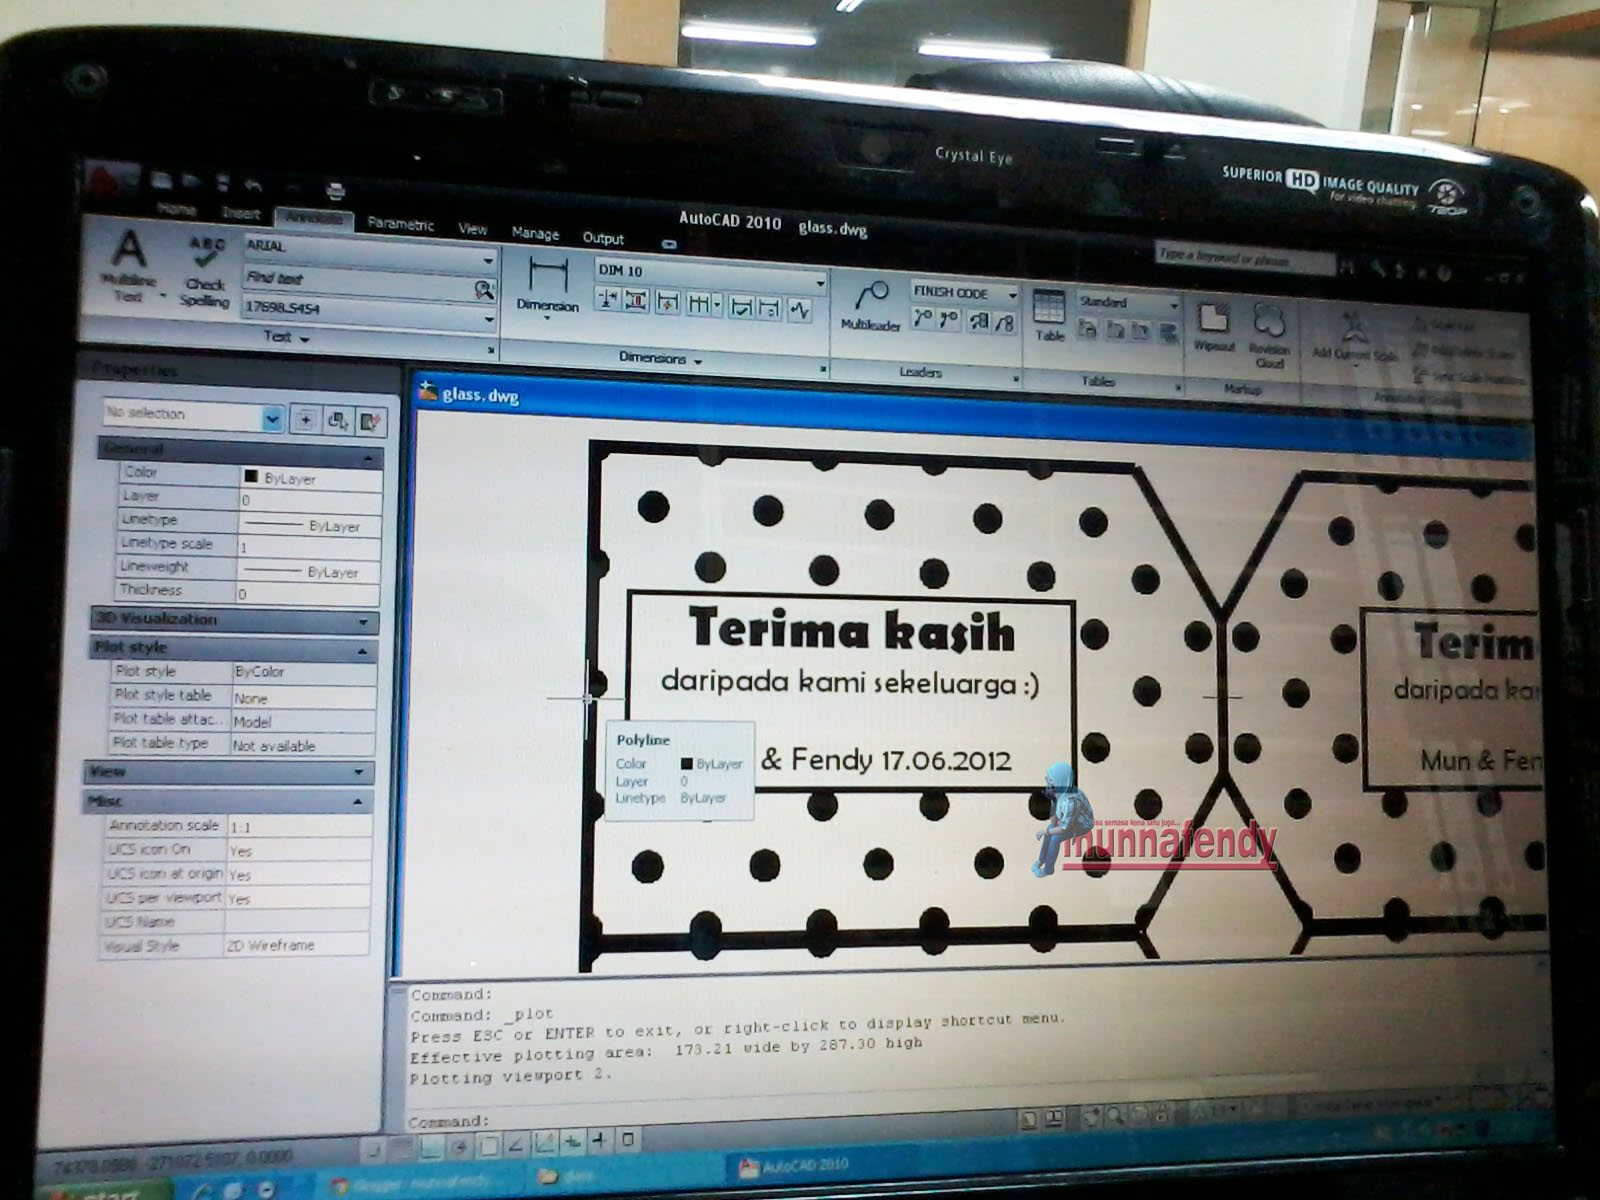Image resolution: width=1600 pixels, height=1200 pixels.
Task: Click the Plot printer icon in quick access toolbar
Action: click(x=335, y=190)
